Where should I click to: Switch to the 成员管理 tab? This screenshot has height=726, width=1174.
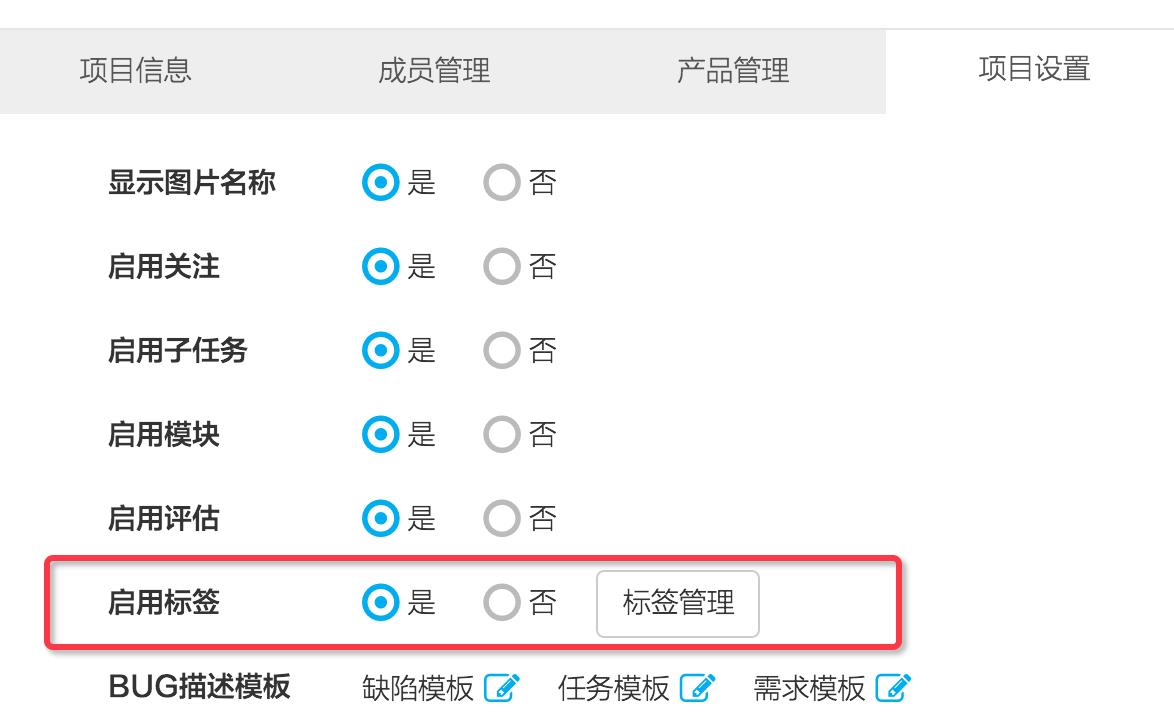[434, 71]
